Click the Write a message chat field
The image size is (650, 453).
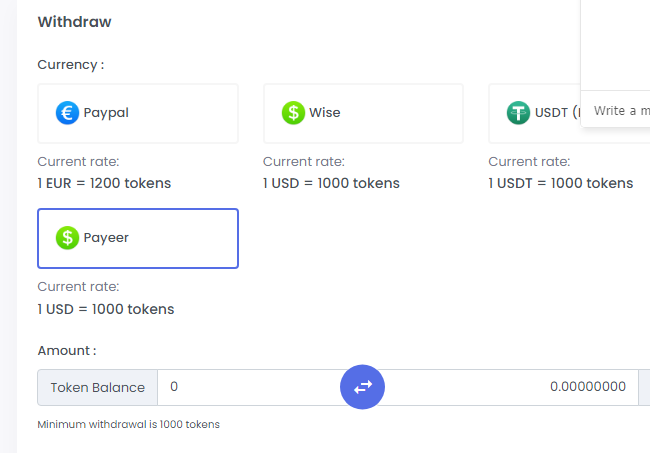tap(616, 111)
